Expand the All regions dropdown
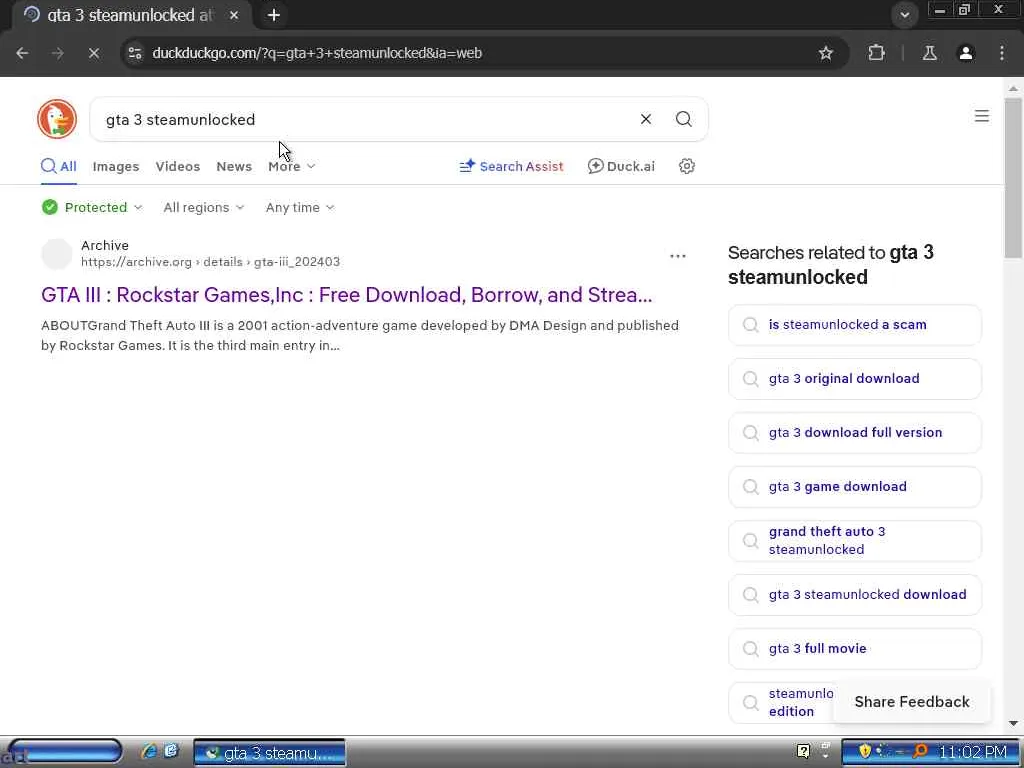The width and height of the screenshot is (1024, 768). pyautogui.click(x=204, y=207)
